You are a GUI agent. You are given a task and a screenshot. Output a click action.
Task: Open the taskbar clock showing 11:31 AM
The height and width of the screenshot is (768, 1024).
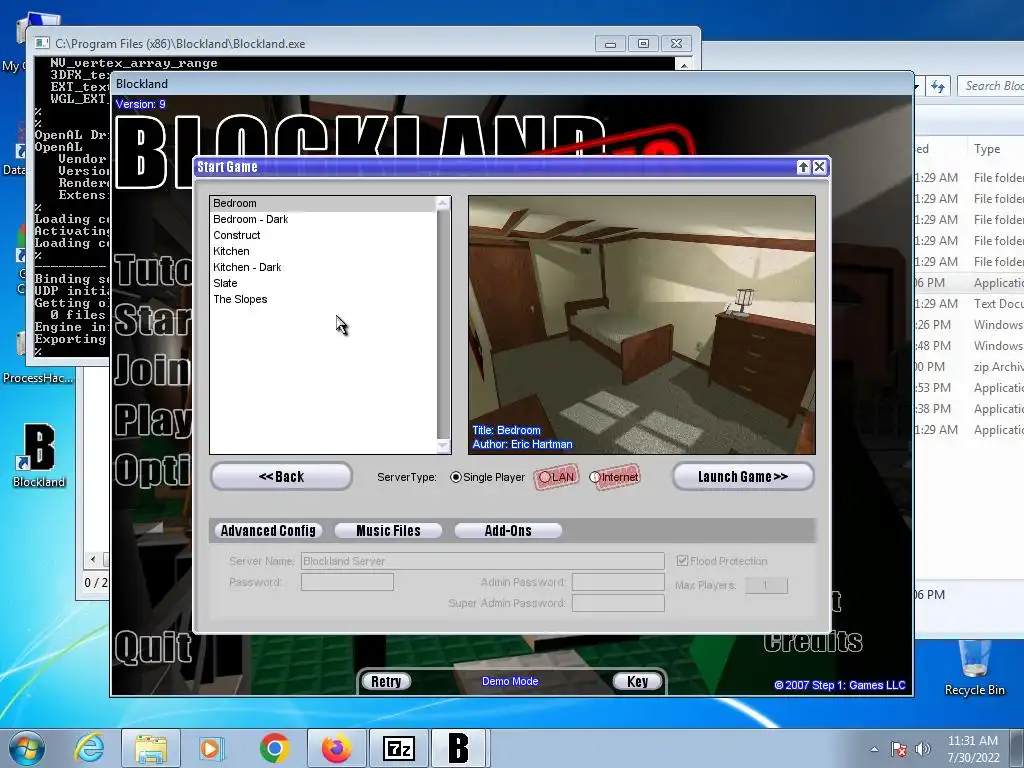tap(973, 749)
